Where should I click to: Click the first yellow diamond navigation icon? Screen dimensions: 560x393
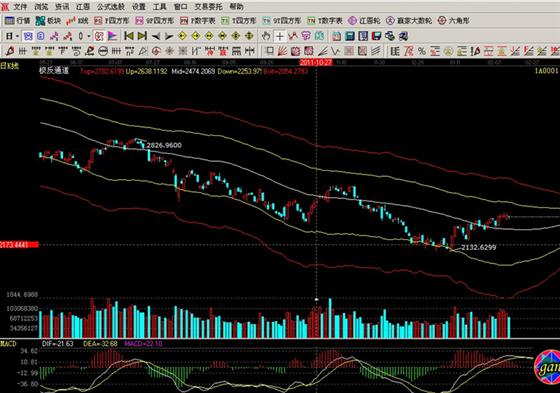click(x=182, y=36)
